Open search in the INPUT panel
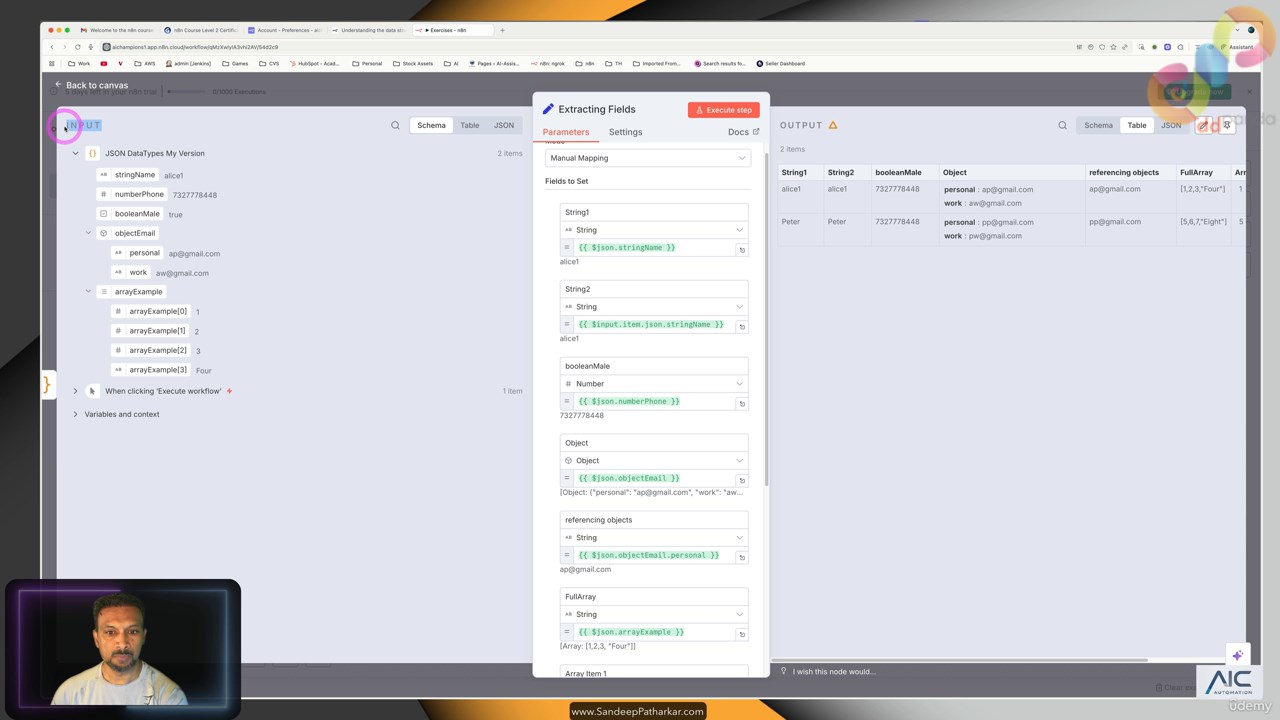This screenshot has width=1280, height=720. point(395,125)
